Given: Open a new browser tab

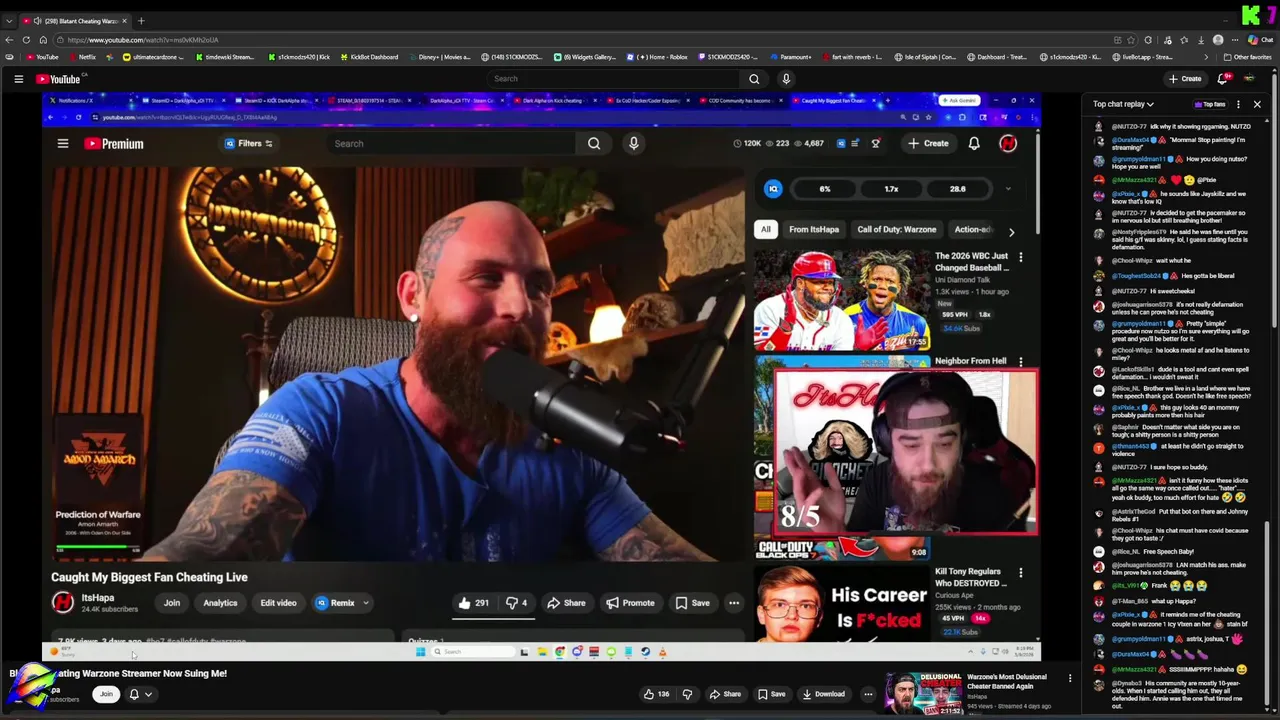Looking at the screenshot, I should pos(141,21).
